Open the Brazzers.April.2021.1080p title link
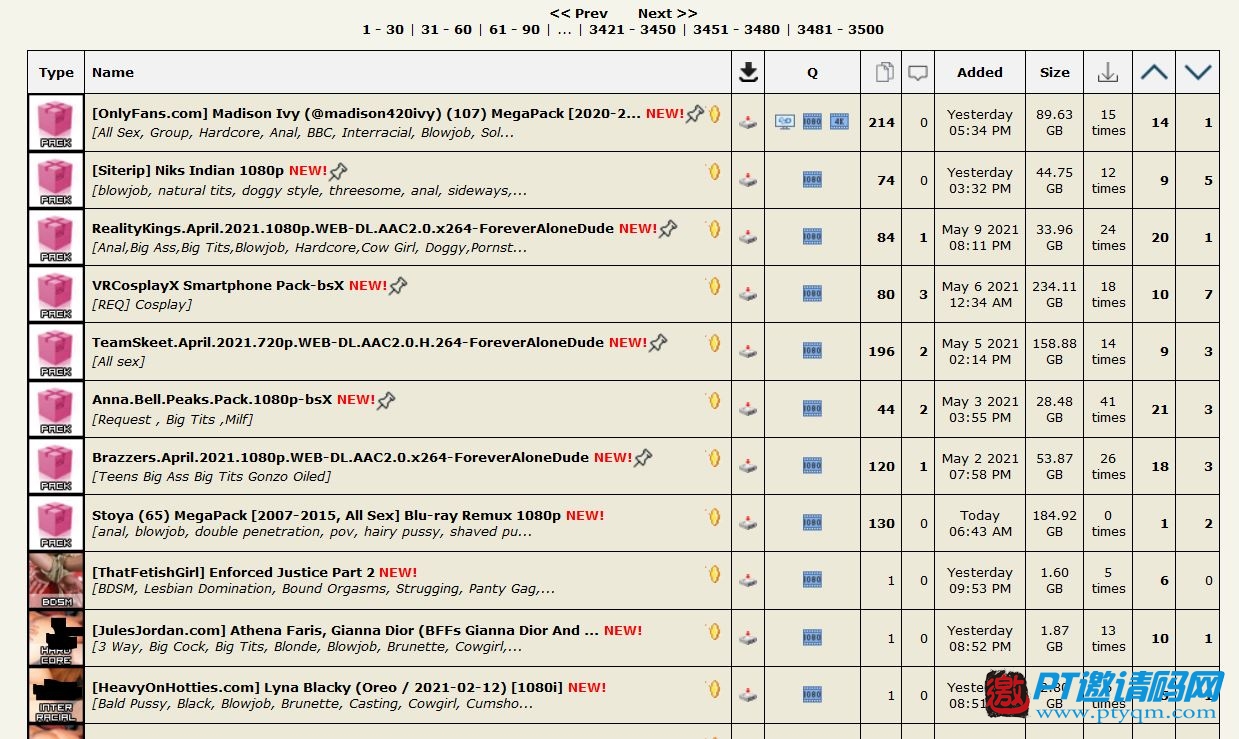The width and height of the screenshot is (1239, 739). 340,457
